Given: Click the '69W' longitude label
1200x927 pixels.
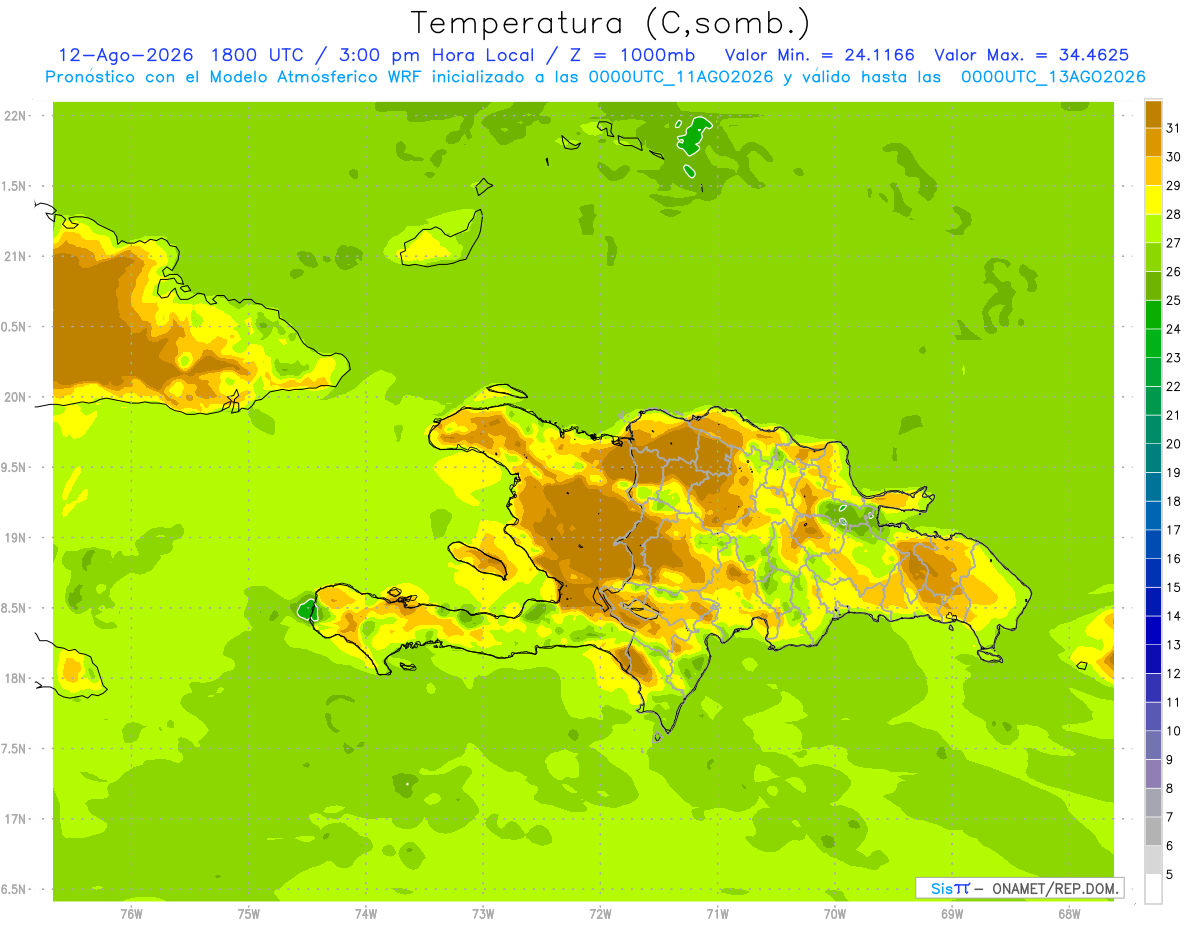Looking at the screenshot, I should [952, 913].
